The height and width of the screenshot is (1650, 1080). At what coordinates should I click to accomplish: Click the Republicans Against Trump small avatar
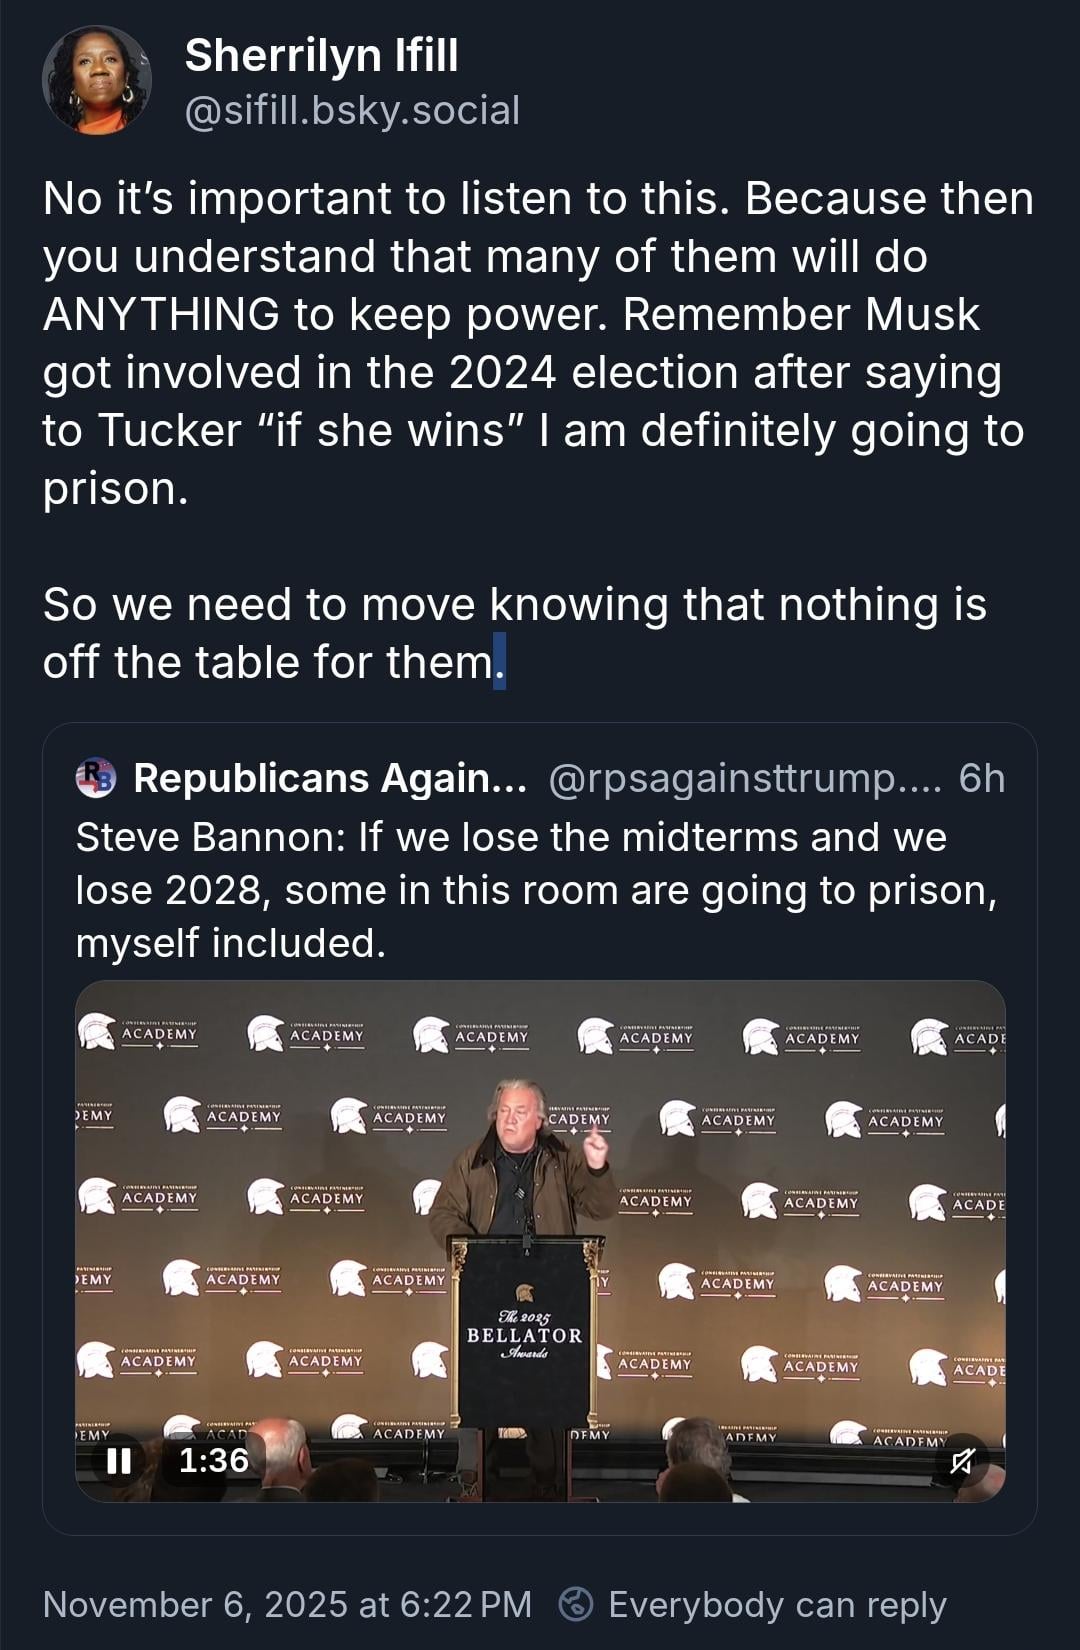coord(96,778)
